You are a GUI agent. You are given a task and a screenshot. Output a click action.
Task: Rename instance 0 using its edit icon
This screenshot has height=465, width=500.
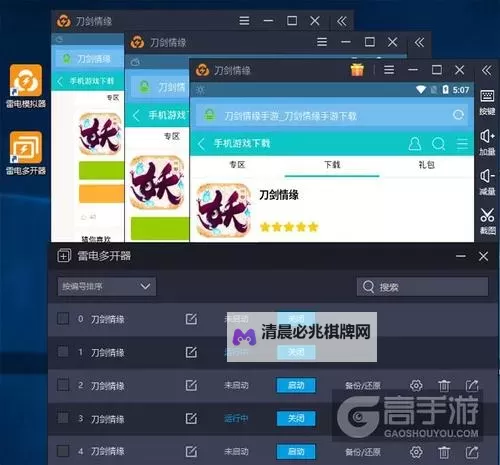191,319
